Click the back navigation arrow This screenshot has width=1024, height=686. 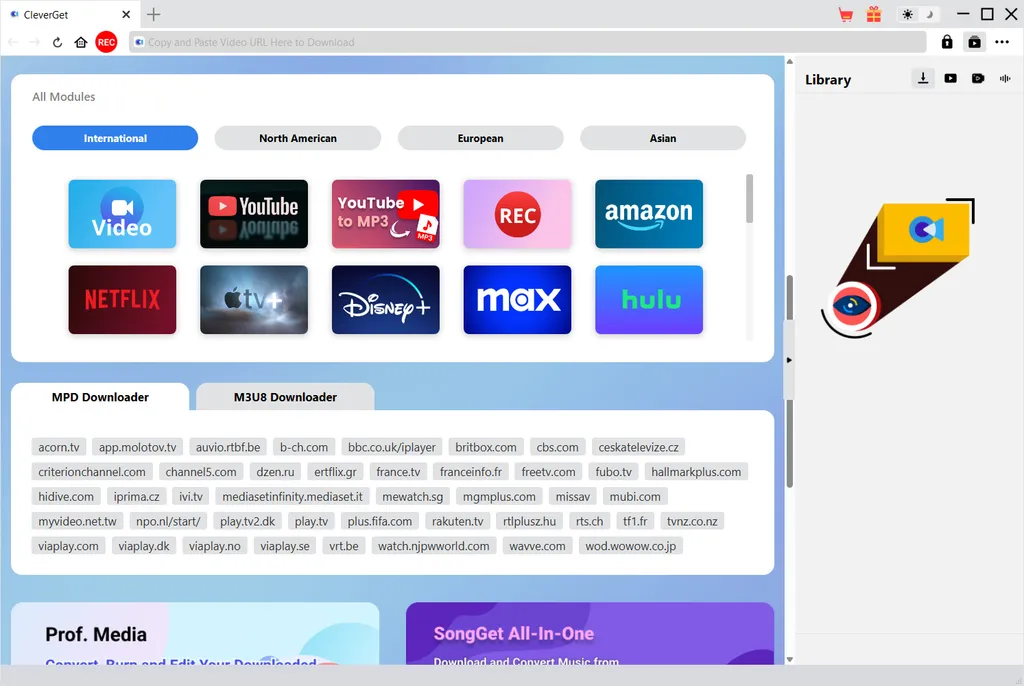13,42
